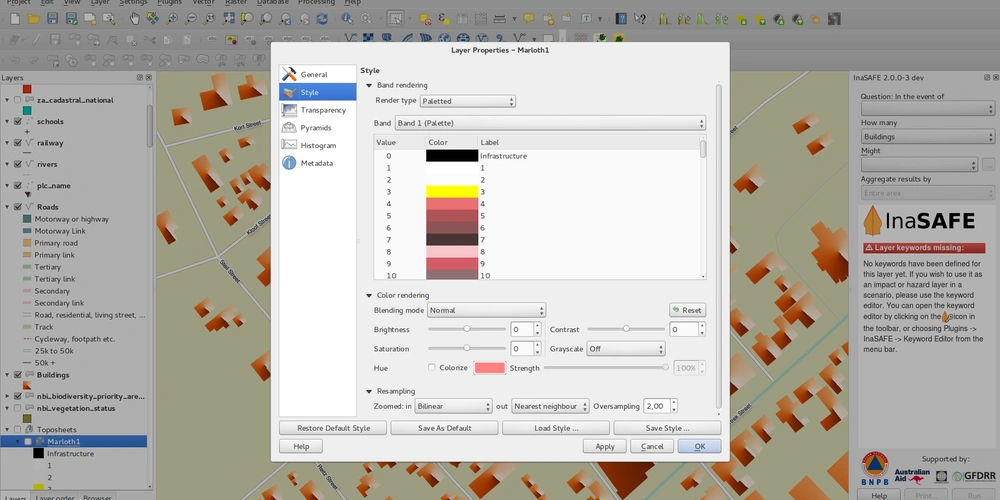Toggle visibility of rivers layer
Image resolution: width=1000 pixels, height=500 pixels.
click(x=17, y=164)
